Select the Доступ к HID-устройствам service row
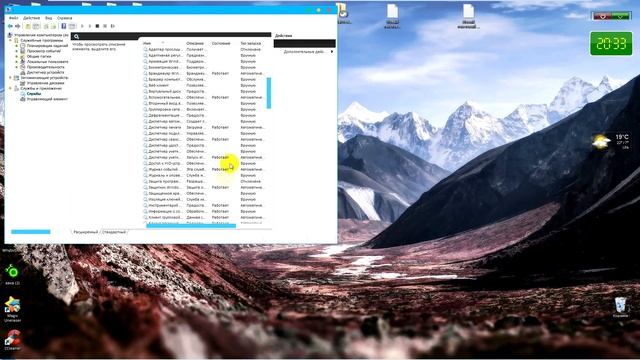The height and width of the screenshot is (360, 640). pyautogui.click(x=204, y=163)
